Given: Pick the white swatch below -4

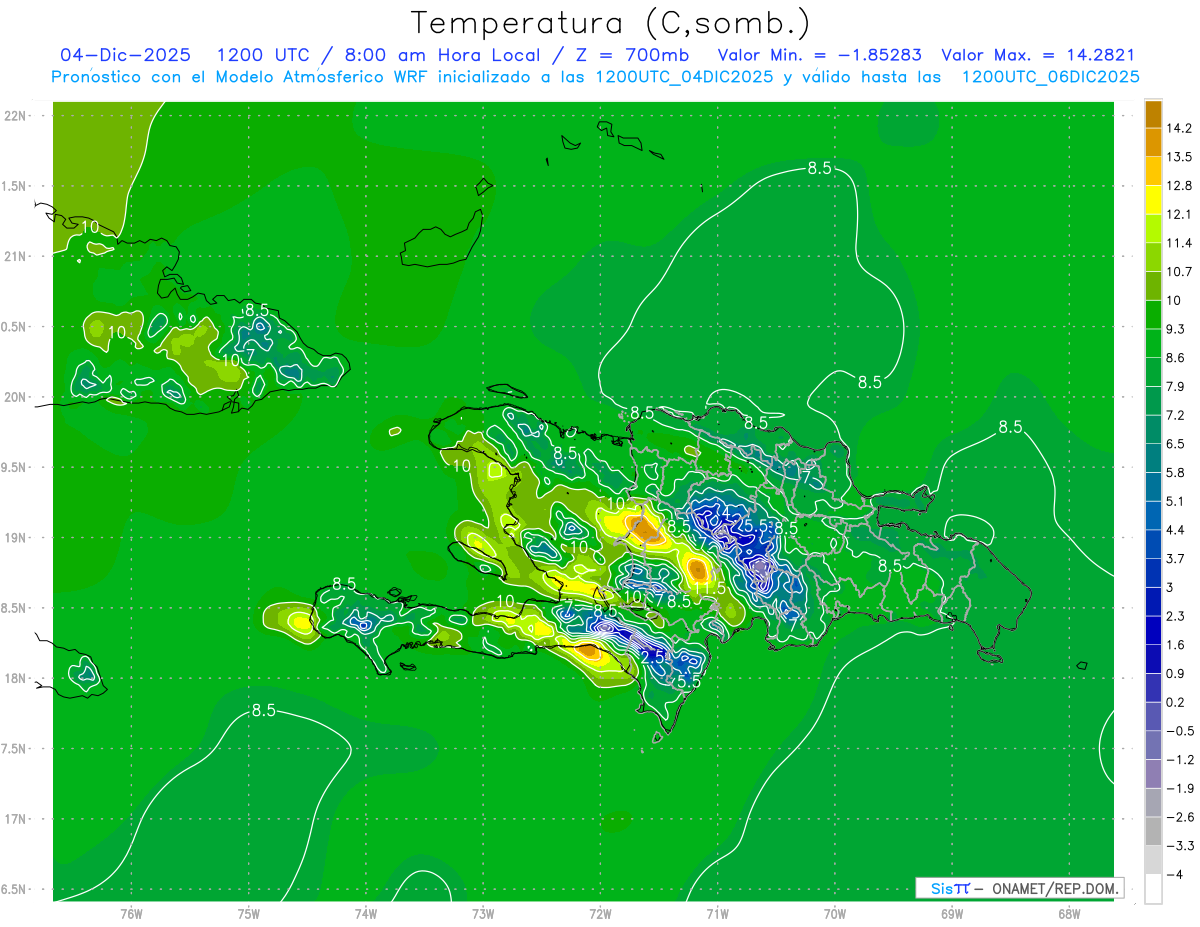Looking at the screenshot, I should pyautogui.click(x=1153, y=888).
